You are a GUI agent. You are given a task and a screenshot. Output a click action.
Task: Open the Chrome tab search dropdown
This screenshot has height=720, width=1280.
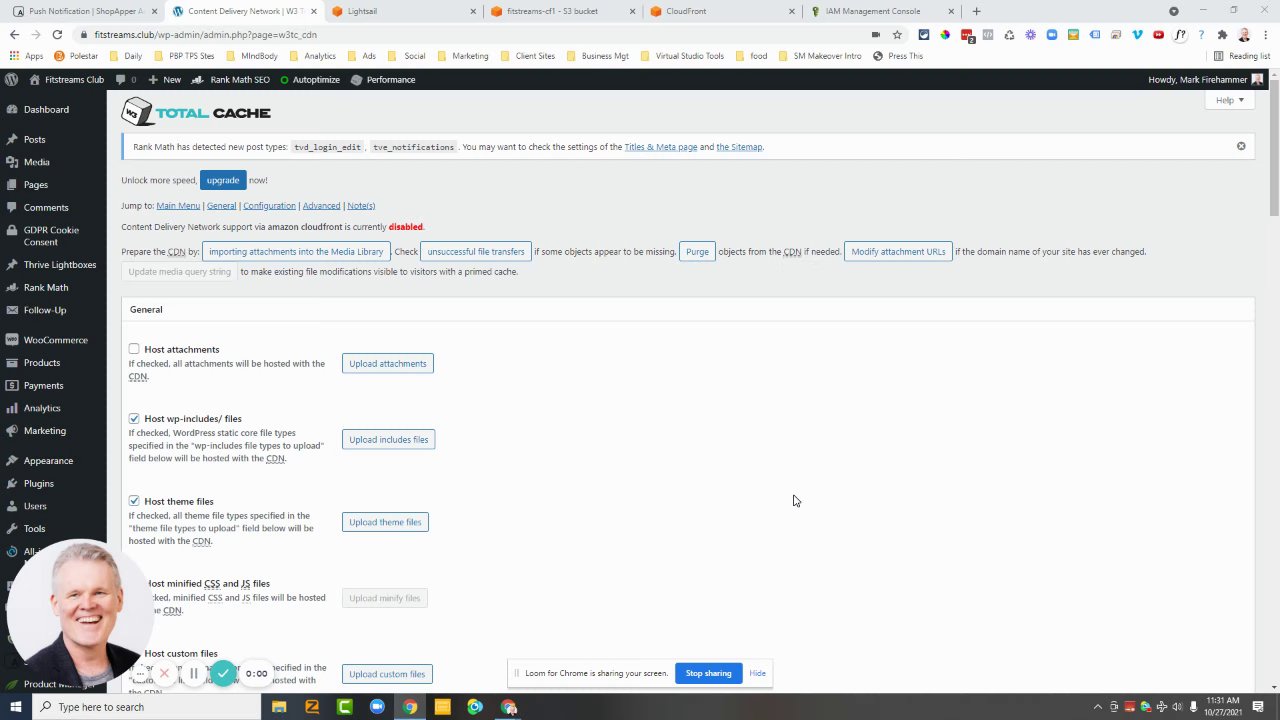[1174, 11]
